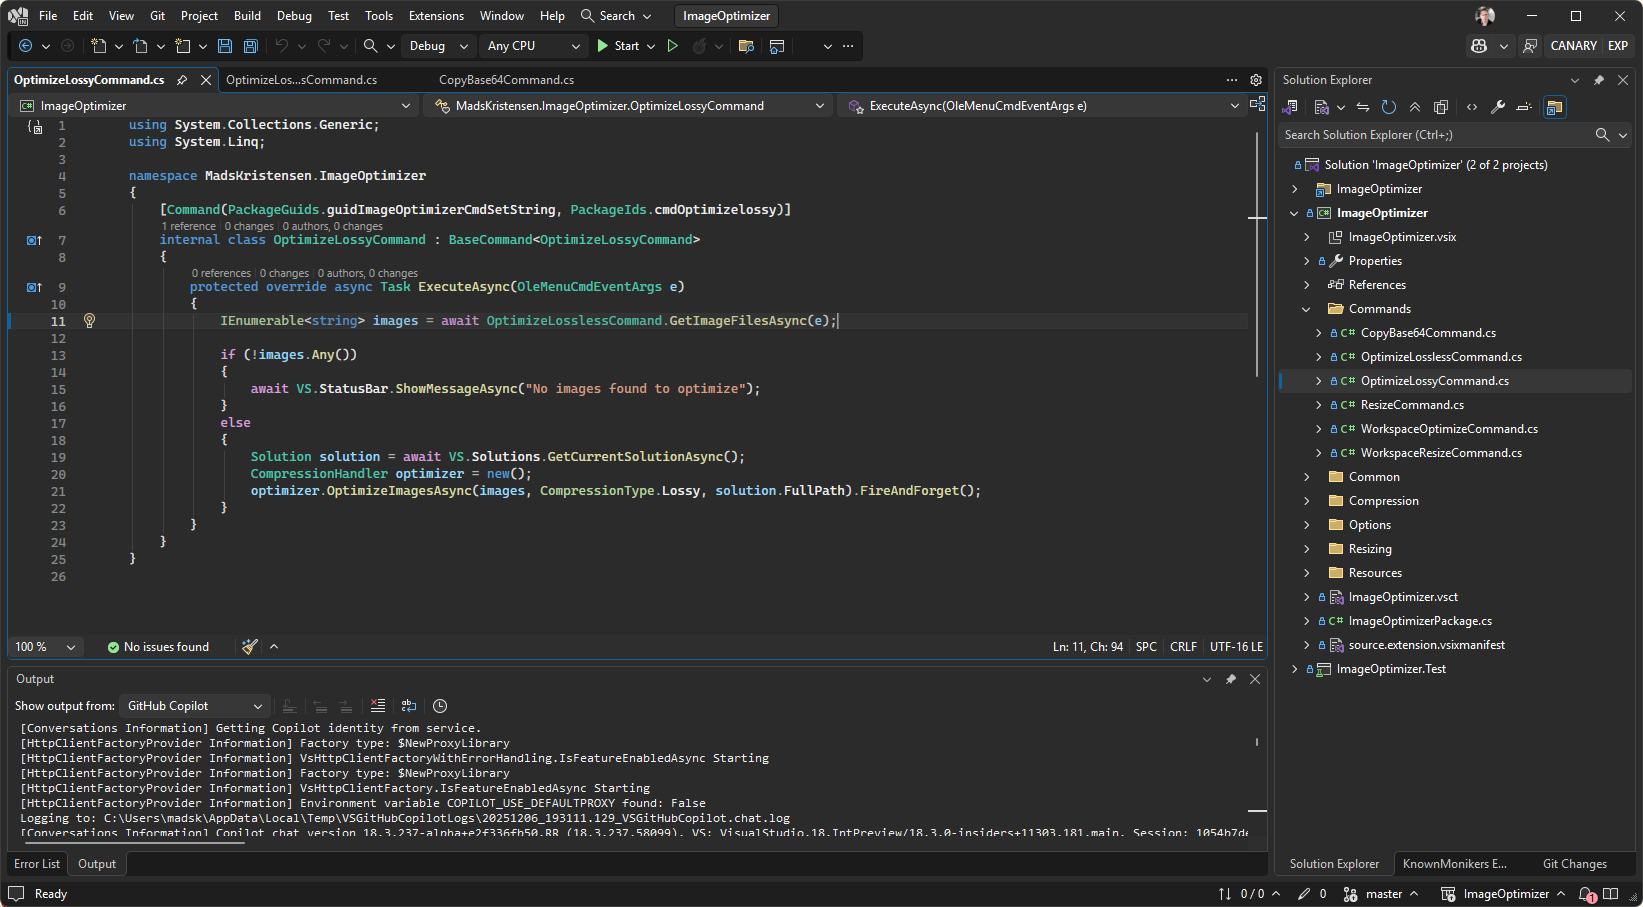Open Properties via the wrench icon
The width and height of the screenshot is (1643, 907).
click(1497, 107)
